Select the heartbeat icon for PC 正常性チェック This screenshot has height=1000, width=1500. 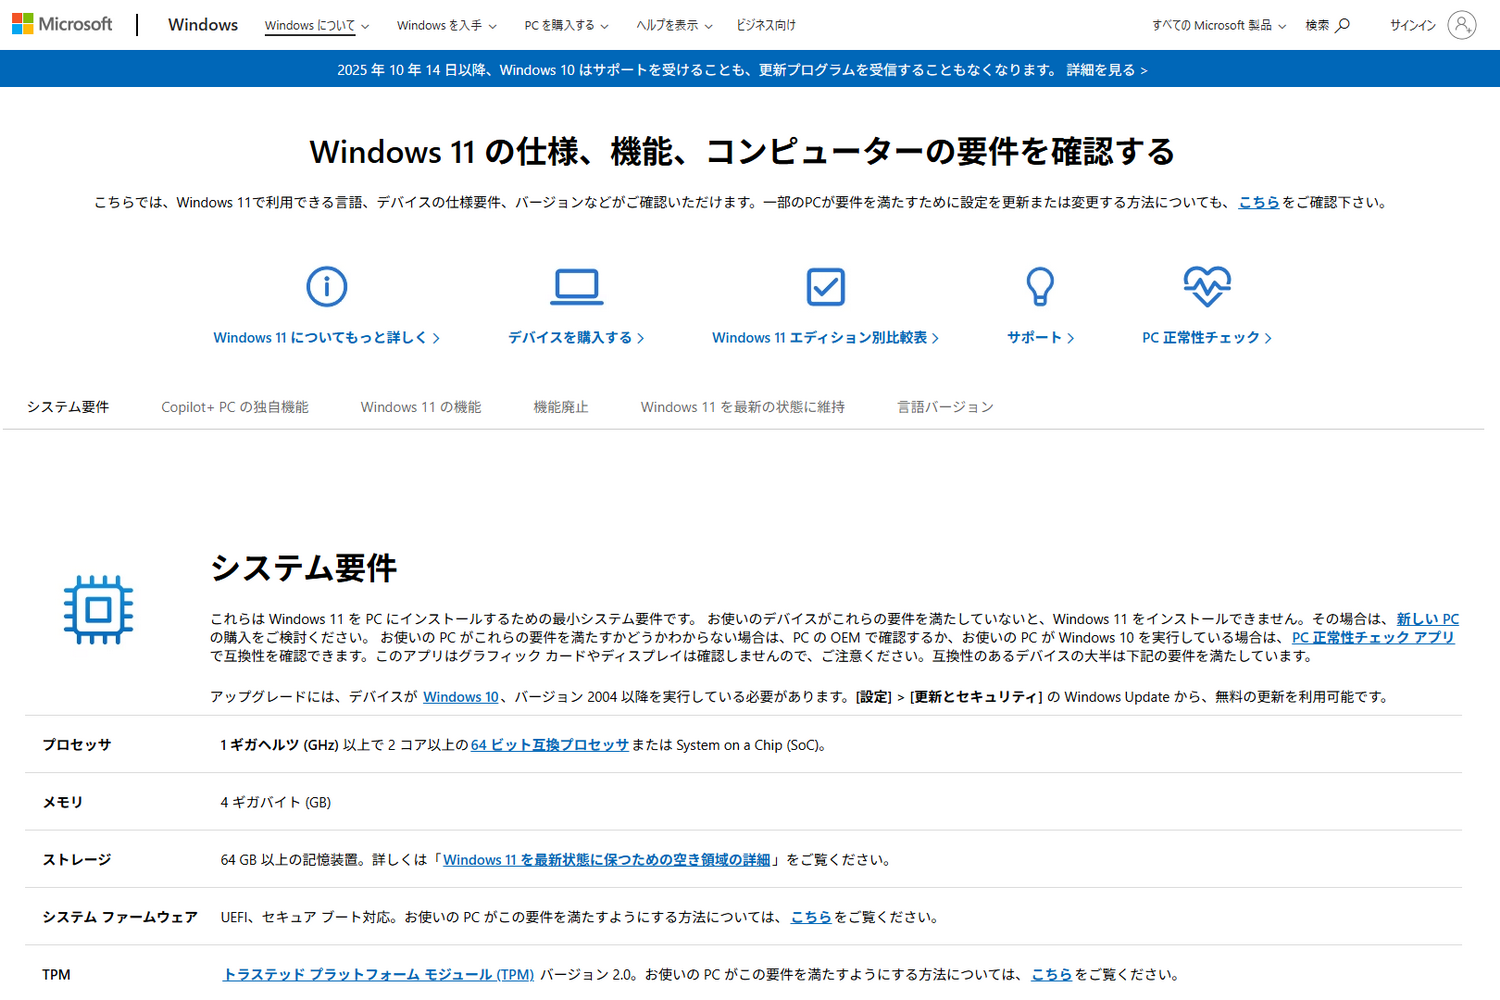[1206, 285]
